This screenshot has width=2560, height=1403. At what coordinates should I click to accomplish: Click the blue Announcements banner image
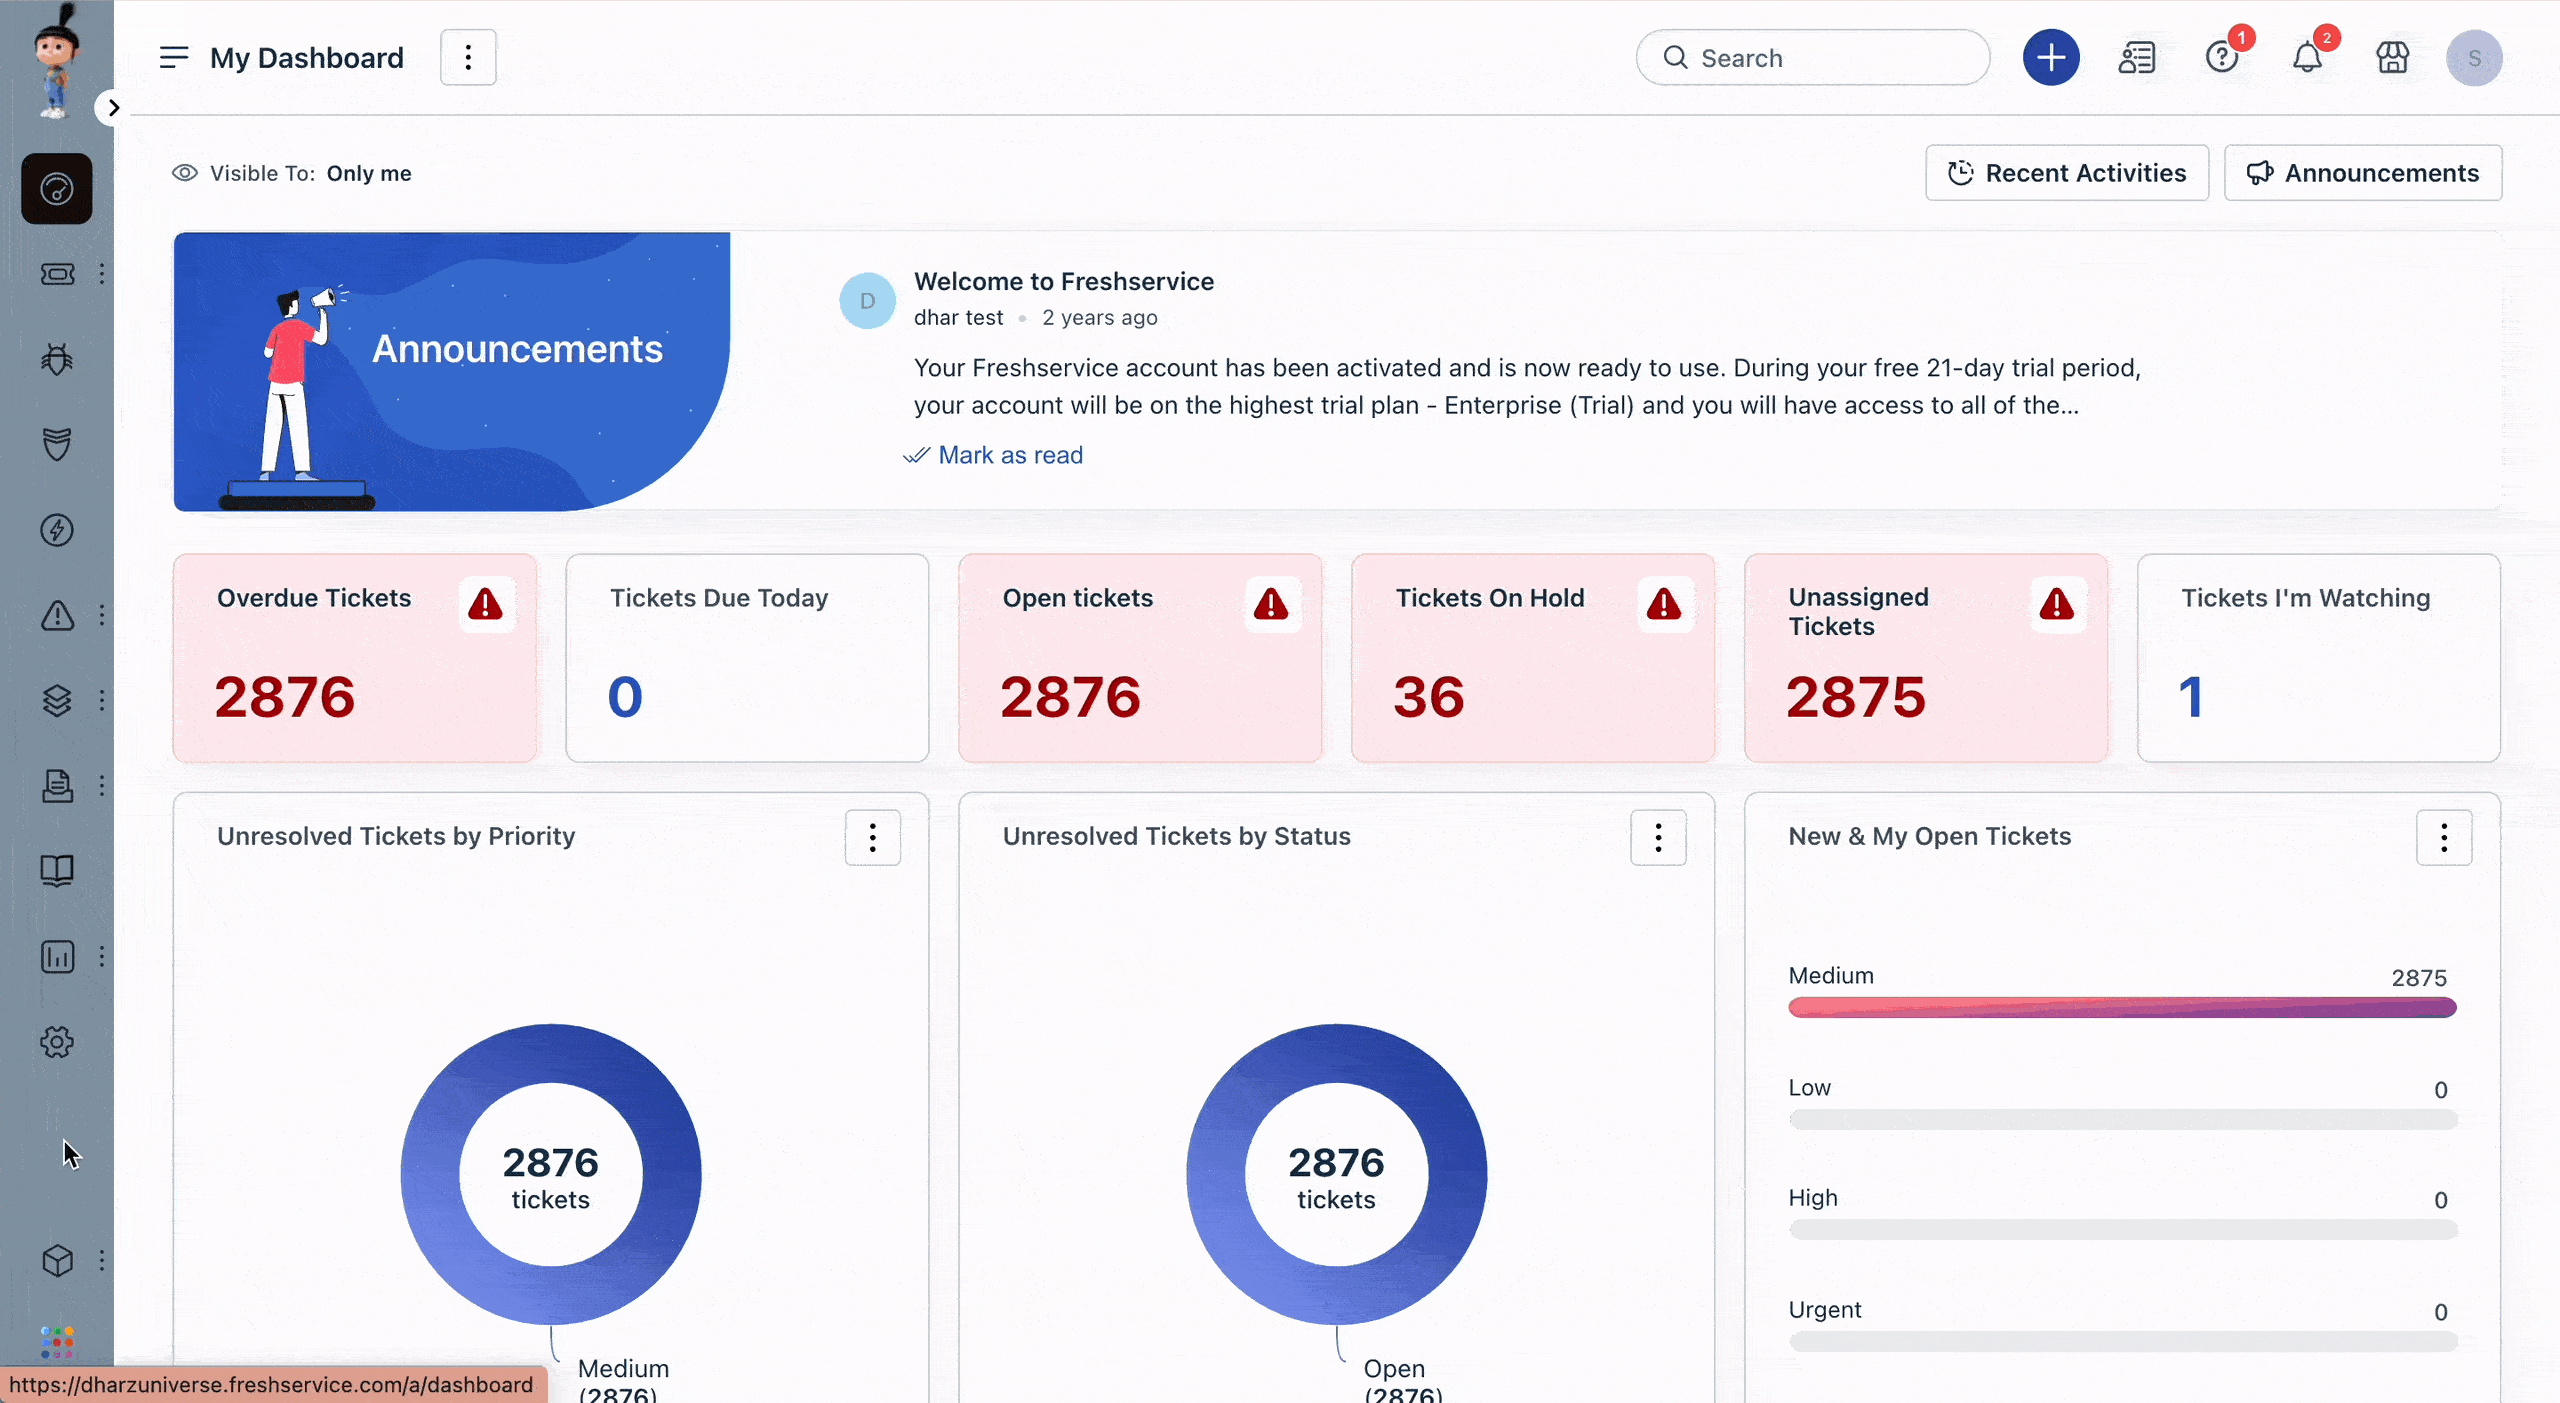(x=452, y=372)
